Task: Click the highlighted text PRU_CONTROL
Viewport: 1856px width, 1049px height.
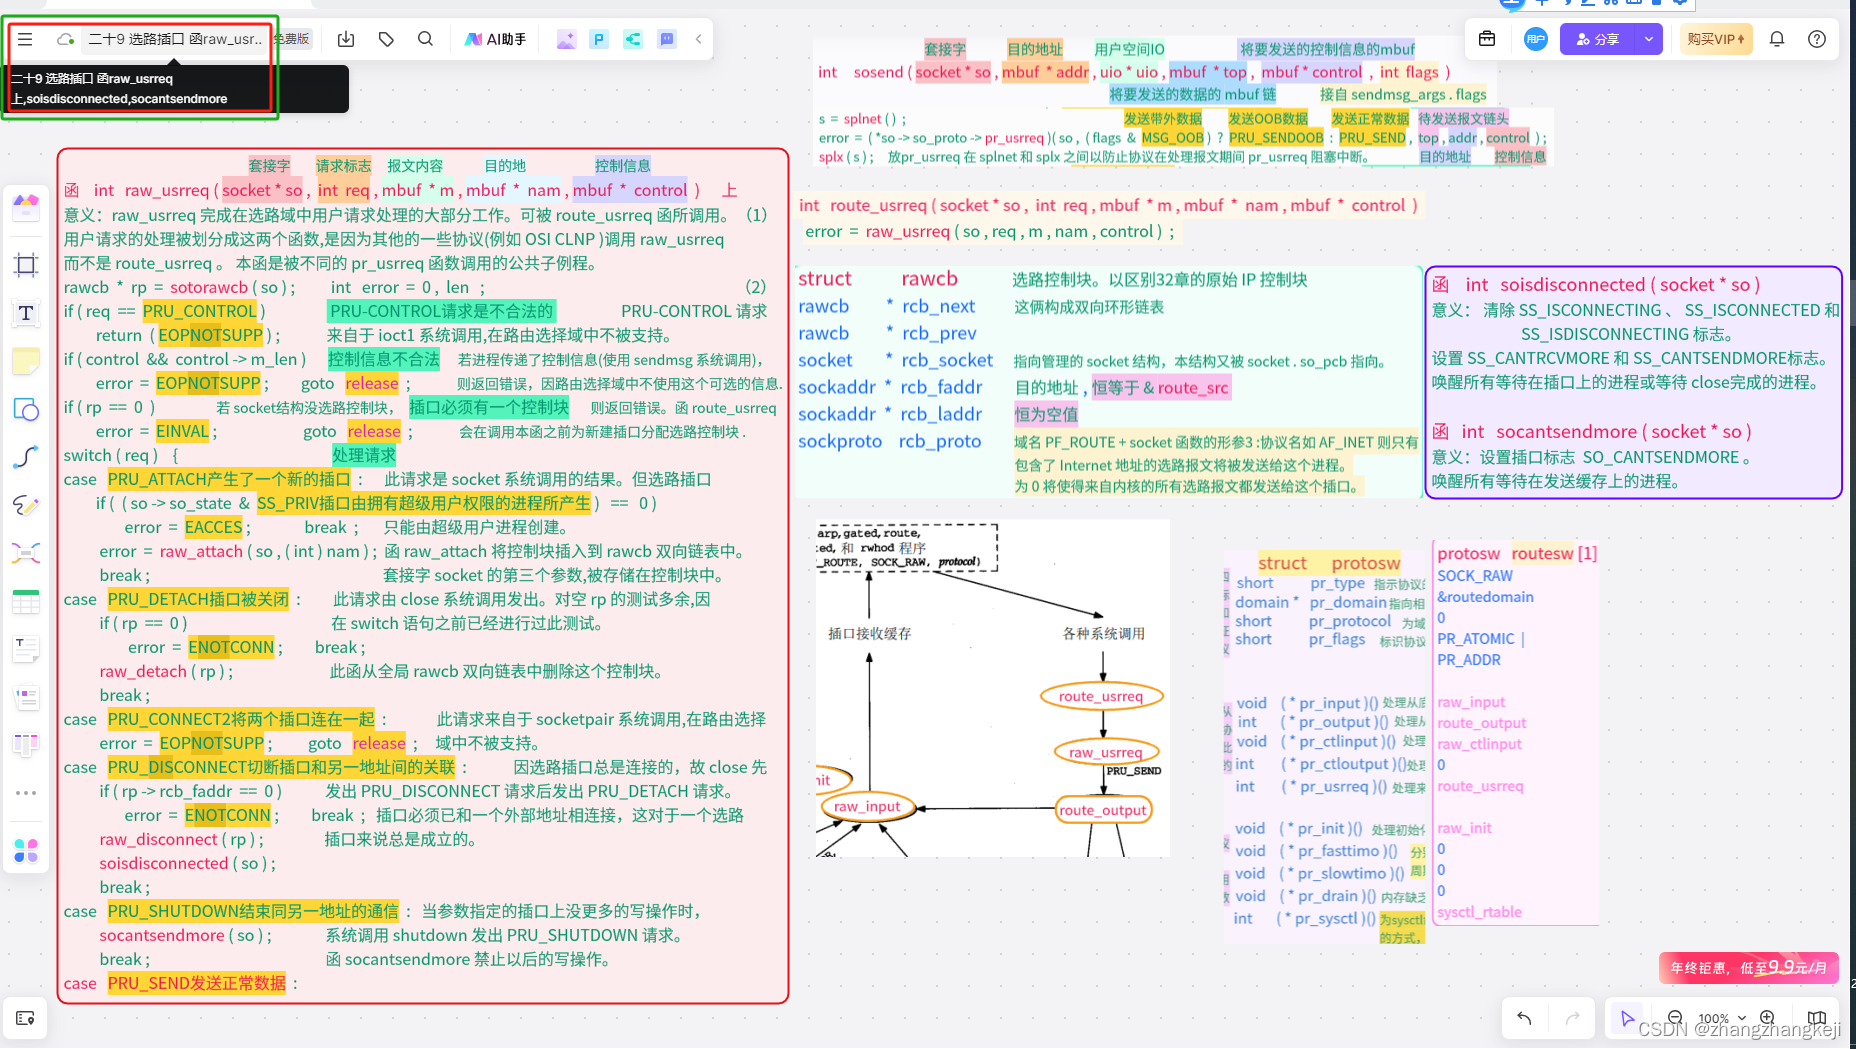Action: point(199,311)
